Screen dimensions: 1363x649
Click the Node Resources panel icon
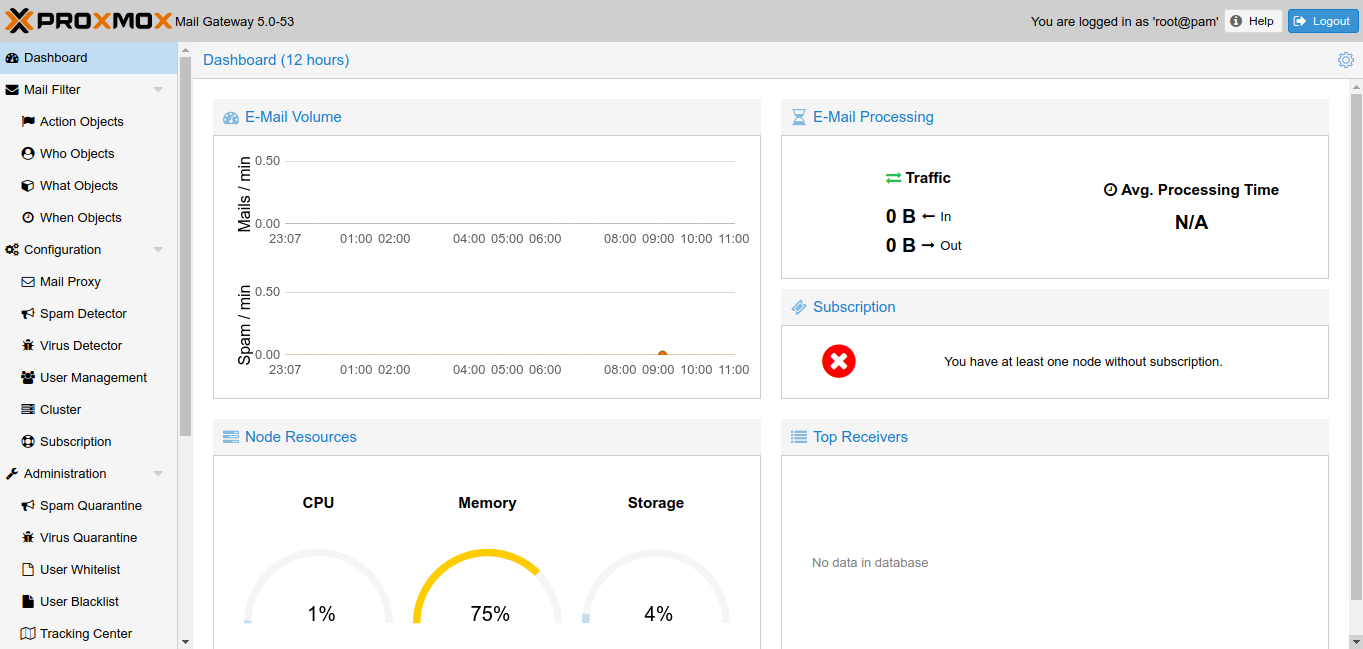tap(231, 437)
